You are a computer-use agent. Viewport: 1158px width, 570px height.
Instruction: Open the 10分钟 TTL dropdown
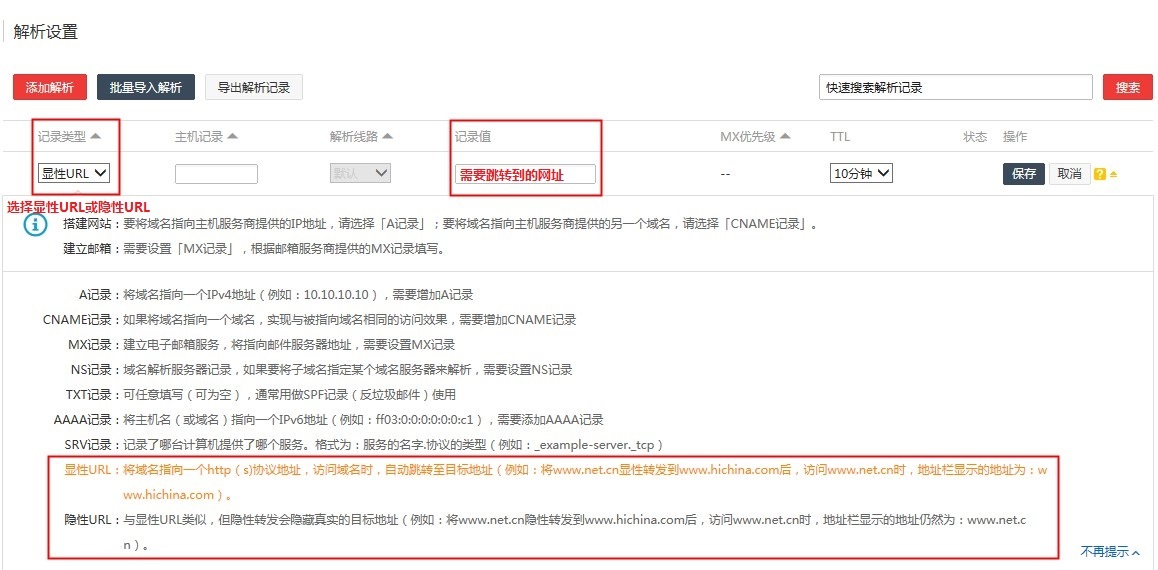point(861,173)
